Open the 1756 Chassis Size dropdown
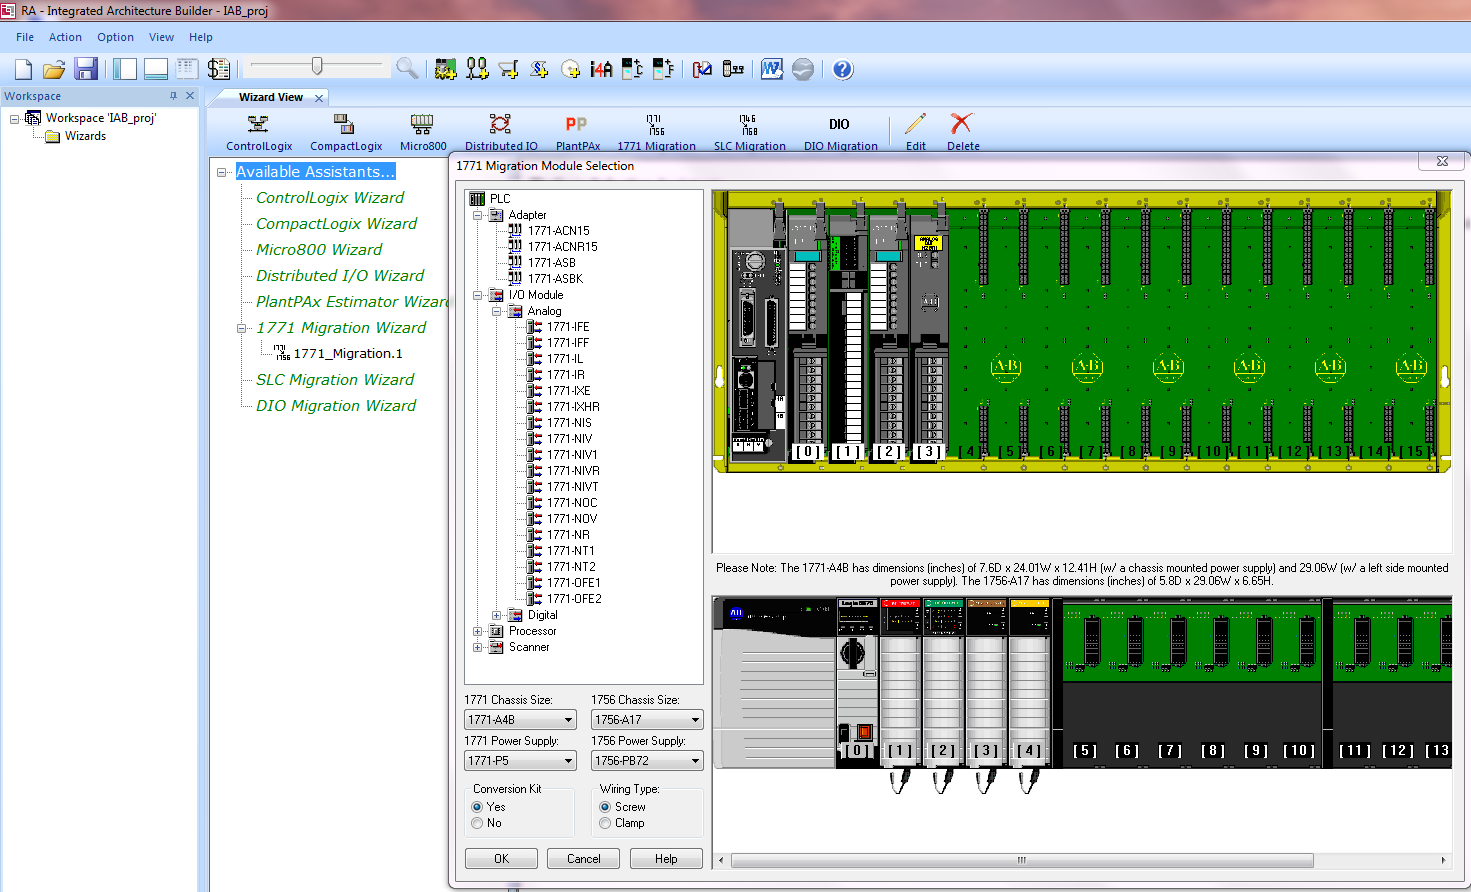The width and height of the screenshot is (1471, 892). [x=647, y=720]
